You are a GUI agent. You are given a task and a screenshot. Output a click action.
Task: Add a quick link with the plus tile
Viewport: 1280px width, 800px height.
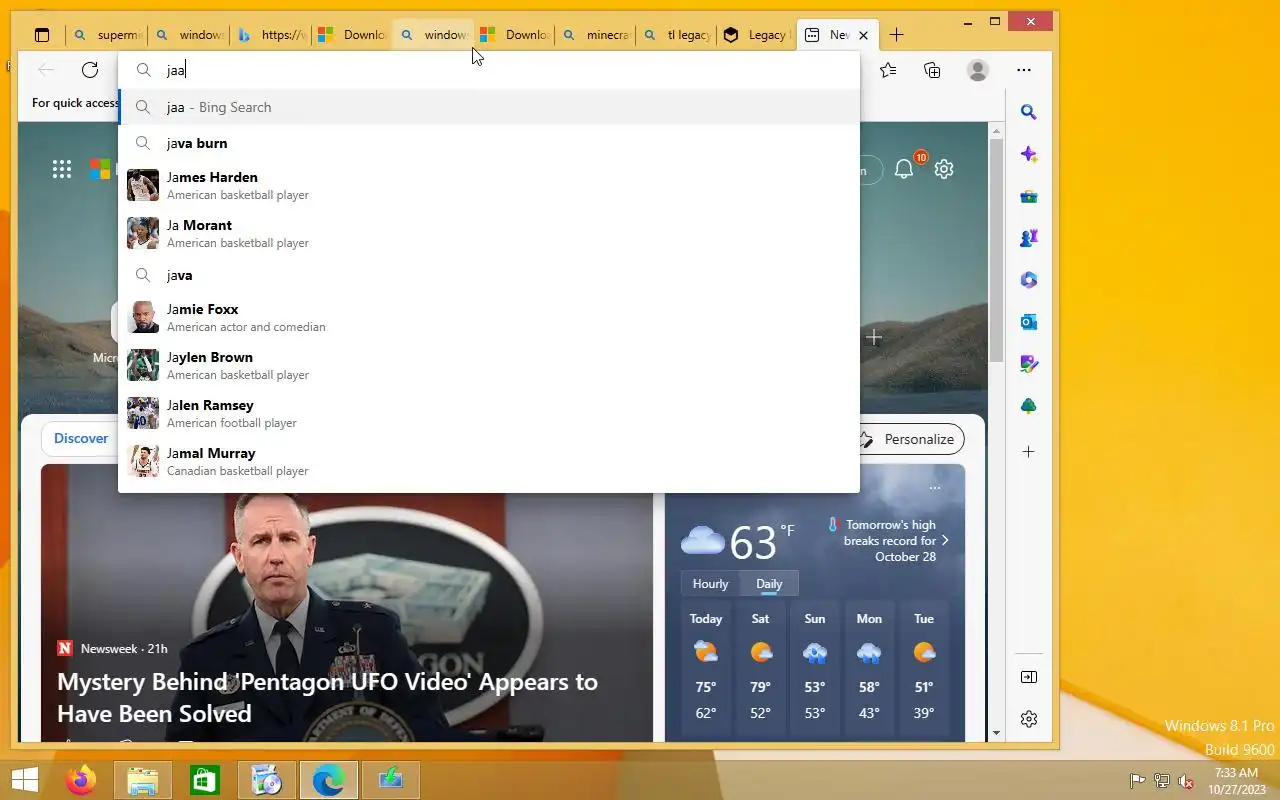pyautogui.click(x=874, y=338)
